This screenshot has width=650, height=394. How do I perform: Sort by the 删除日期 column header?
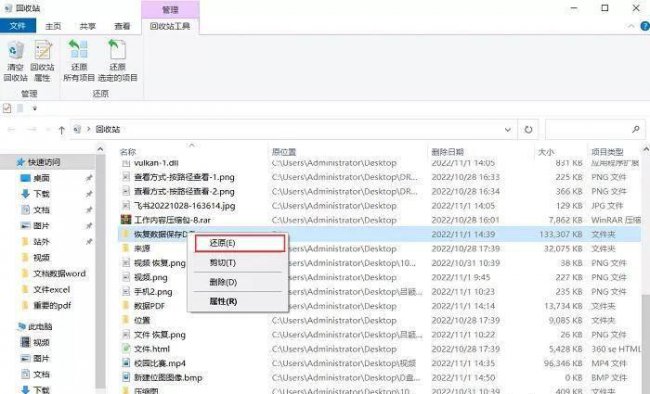click(447, 152)
